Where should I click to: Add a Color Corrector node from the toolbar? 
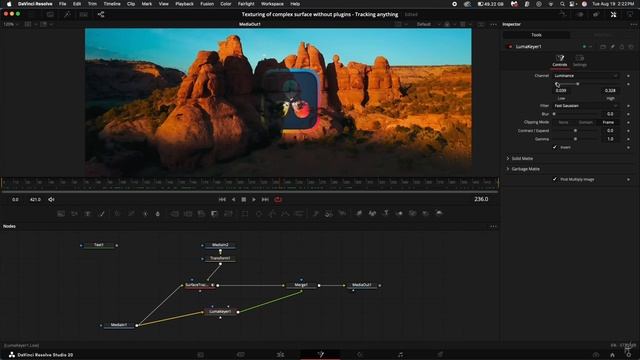(x=118, y=213)
